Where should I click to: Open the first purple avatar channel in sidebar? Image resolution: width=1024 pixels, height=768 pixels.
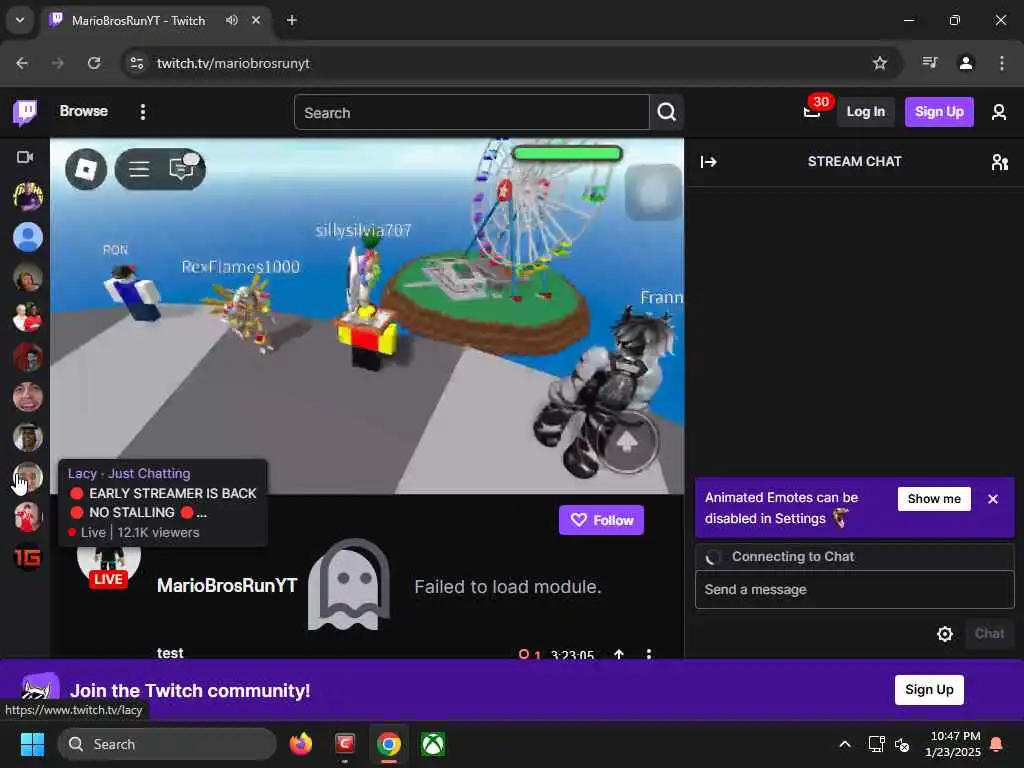click(x=27, y=197)
